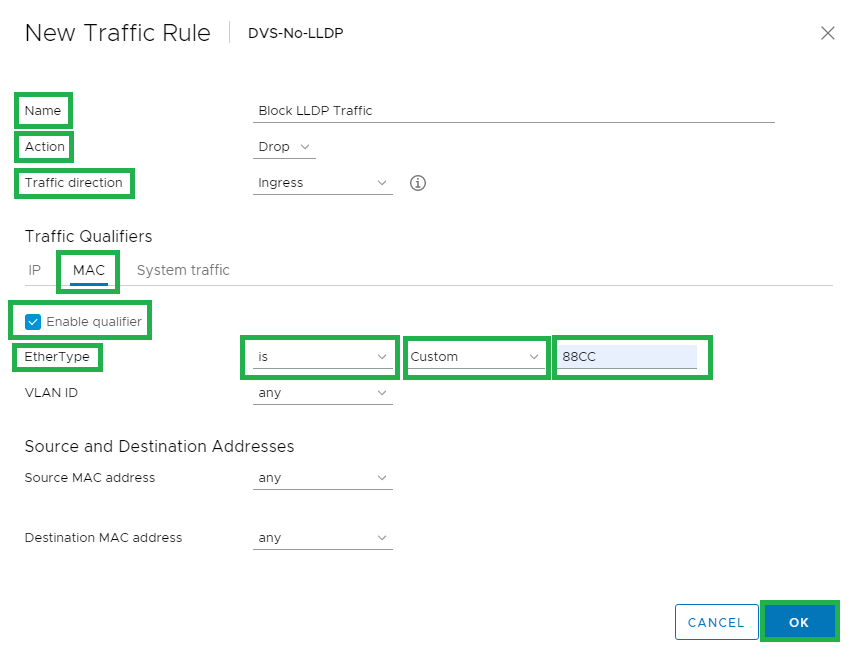The width and height of the screenshot is (857, 659).
Task: Open the Source MAC address dropdown
Action: click(322, 478)
